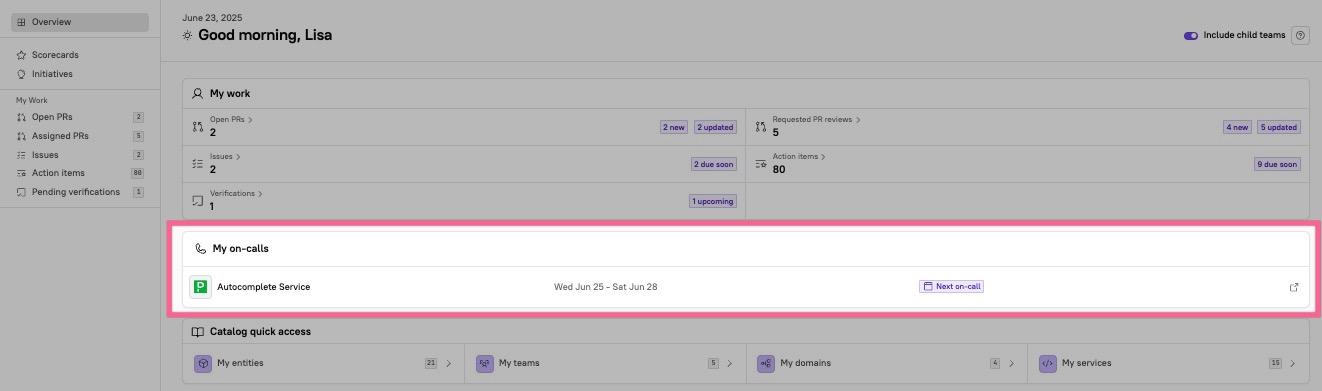Click the My work Action items list icon

(x=761, y=164)
